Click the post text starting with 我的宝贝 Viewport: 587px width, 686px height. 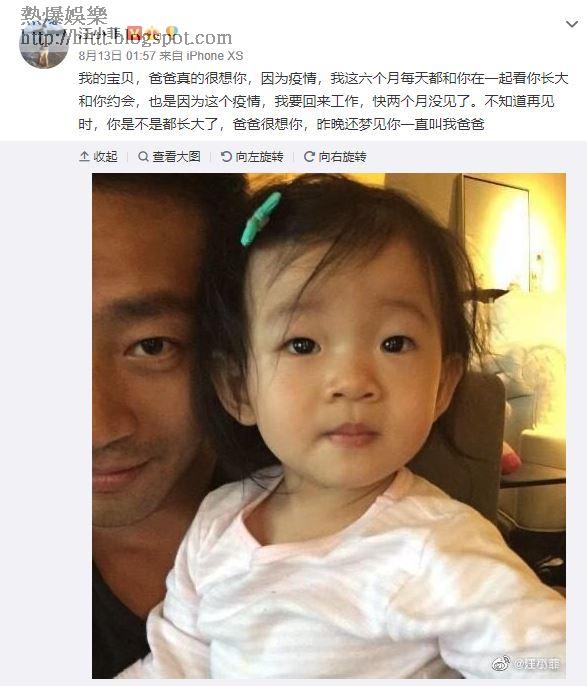pyautogui.click(x=323, y=101)
